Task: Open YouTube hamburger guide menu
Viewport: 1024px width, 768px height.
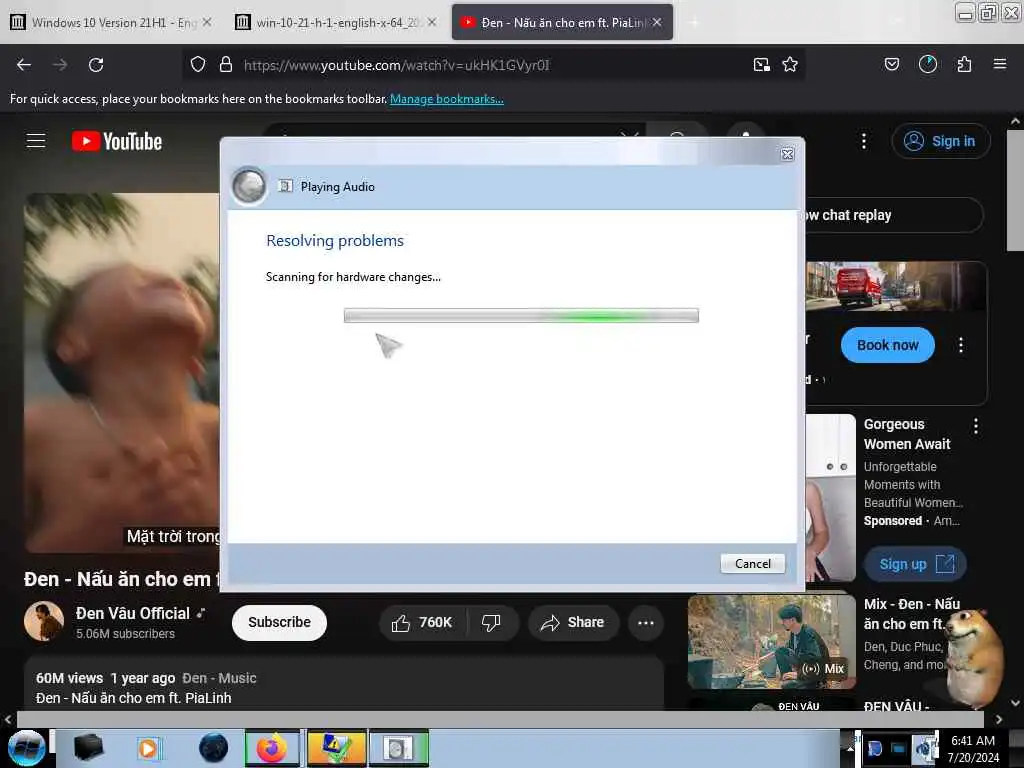Action: (x=36, y=141)
